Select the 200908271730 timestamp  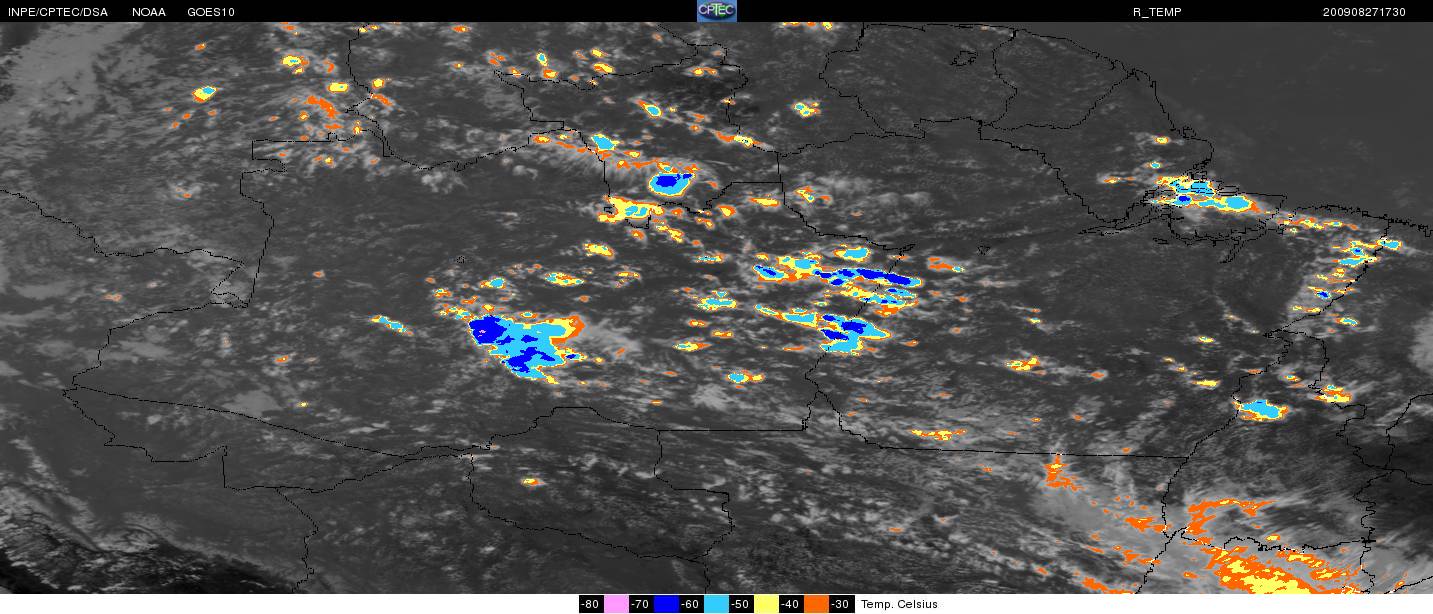(x=1364, y=12)
